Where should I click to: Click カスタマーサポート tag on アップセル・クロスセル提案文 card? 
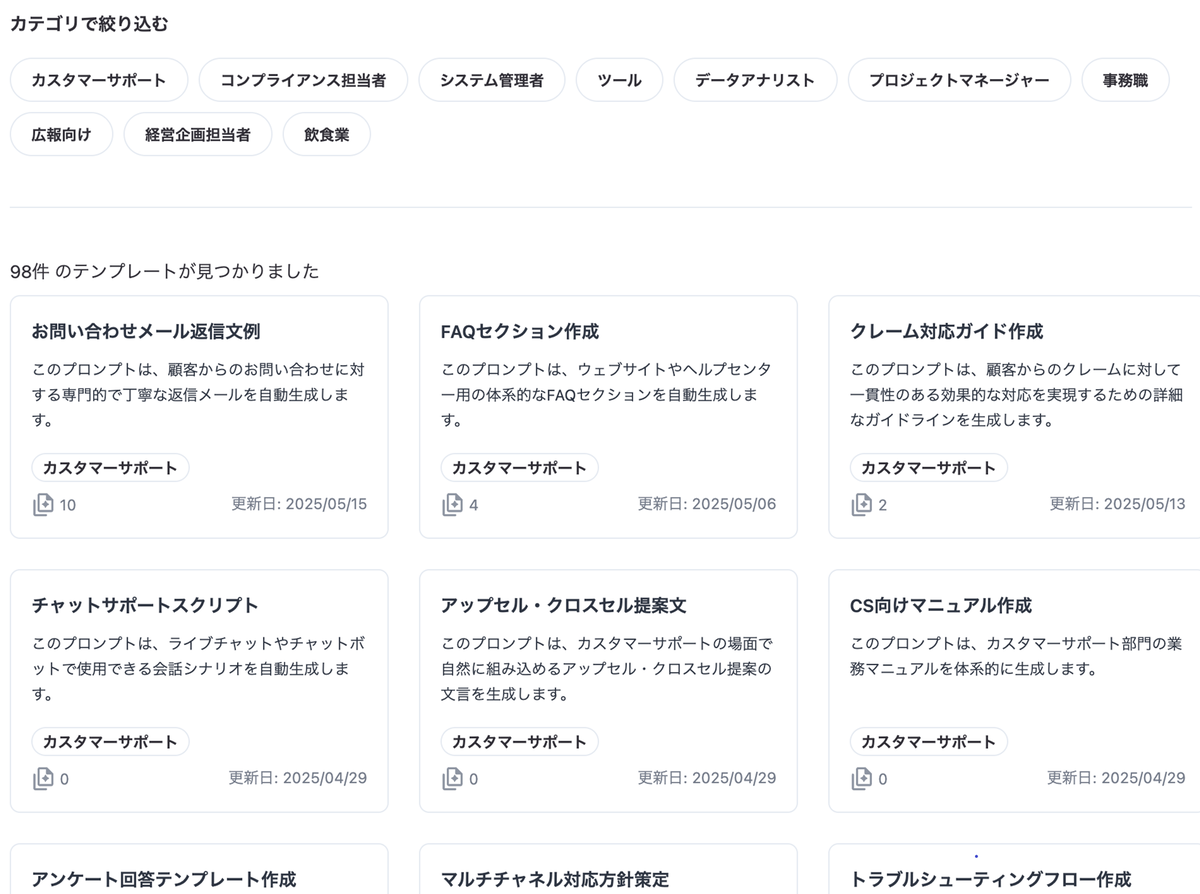pos(519,741)
